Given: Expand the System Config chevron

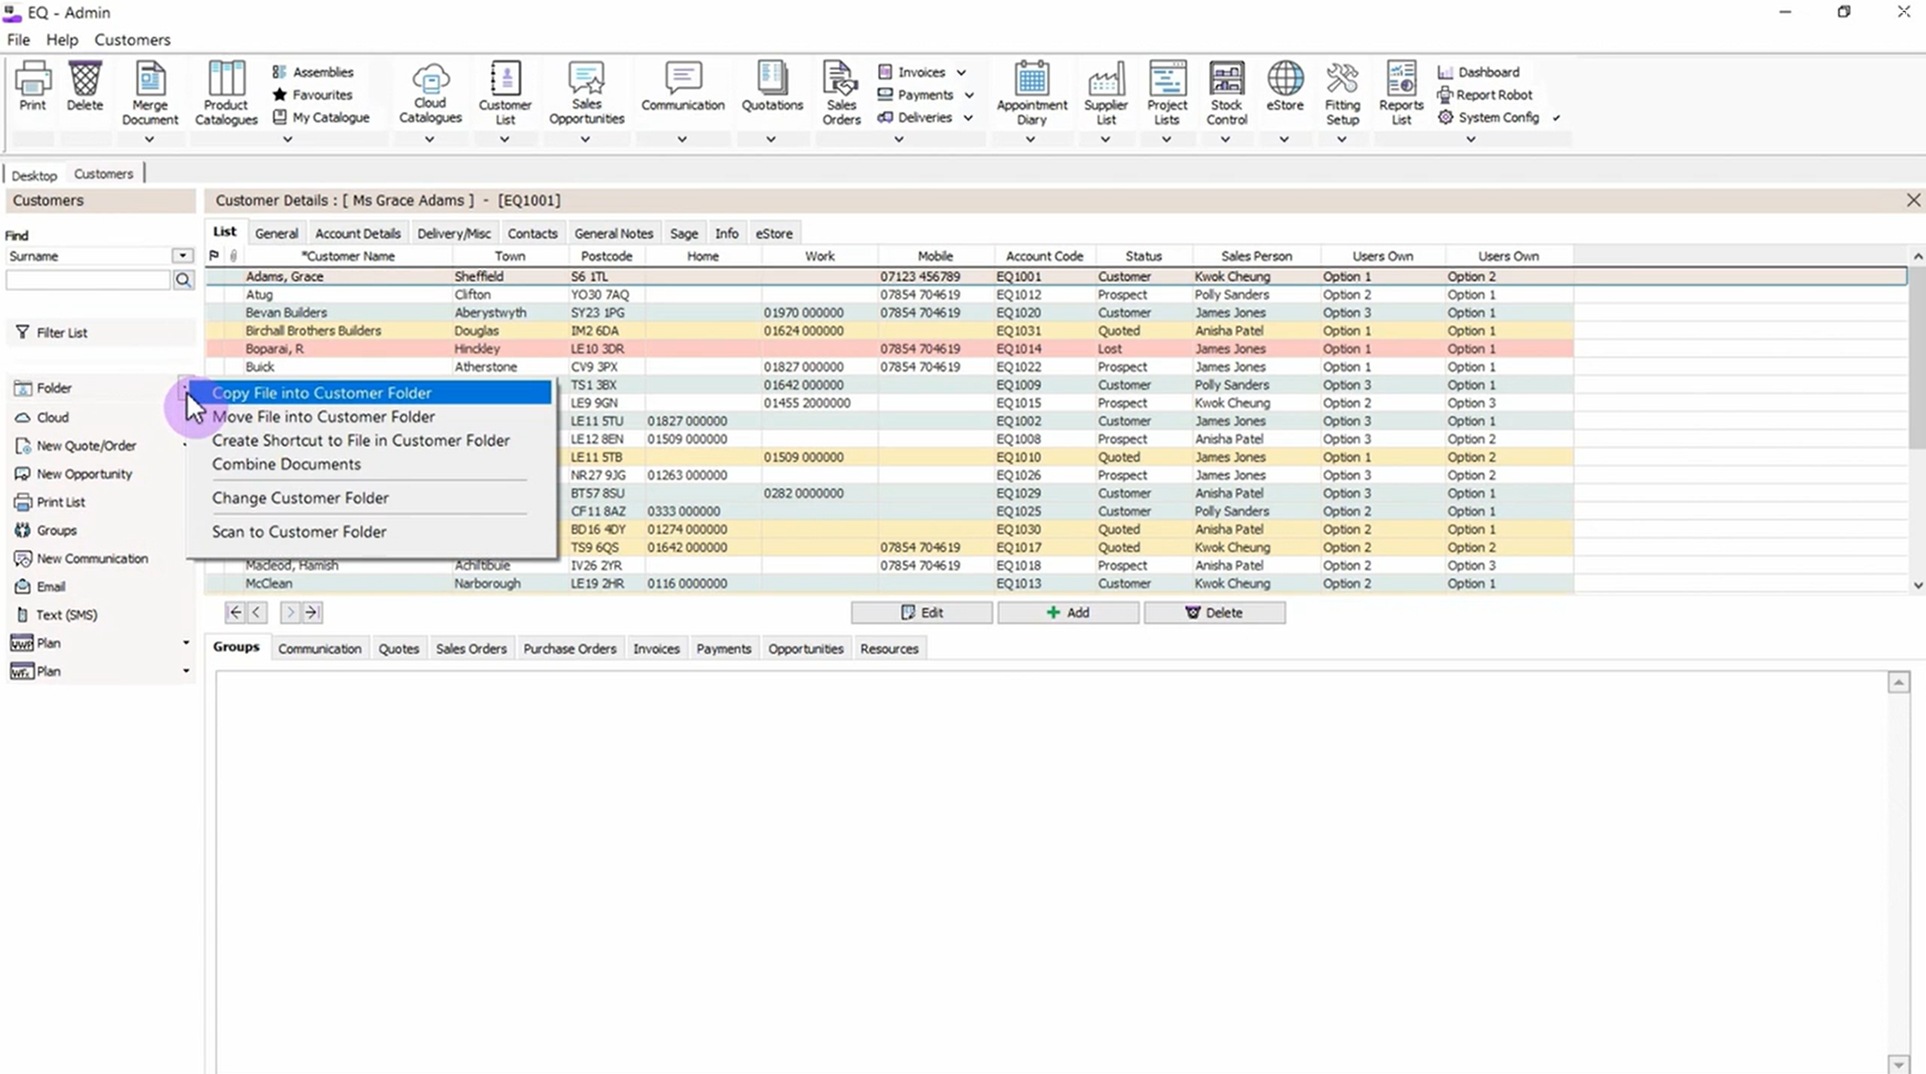Looking at the screenshot, I should [x=1556, y=118].
